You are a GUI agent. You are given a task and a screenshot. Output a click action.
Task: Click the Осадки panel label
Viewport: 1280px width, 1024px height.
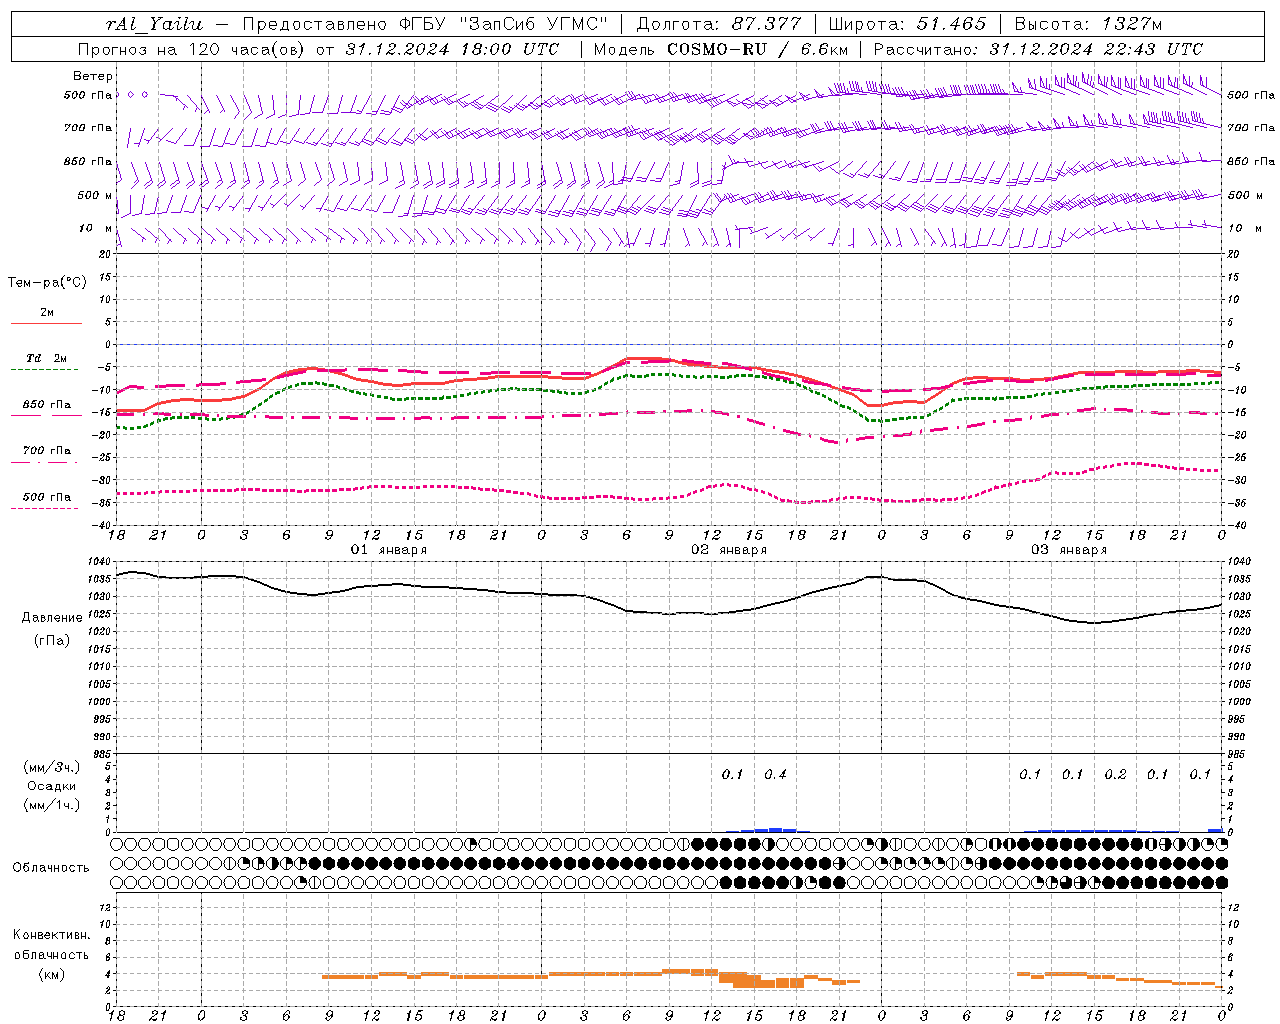tap(52, 787)
